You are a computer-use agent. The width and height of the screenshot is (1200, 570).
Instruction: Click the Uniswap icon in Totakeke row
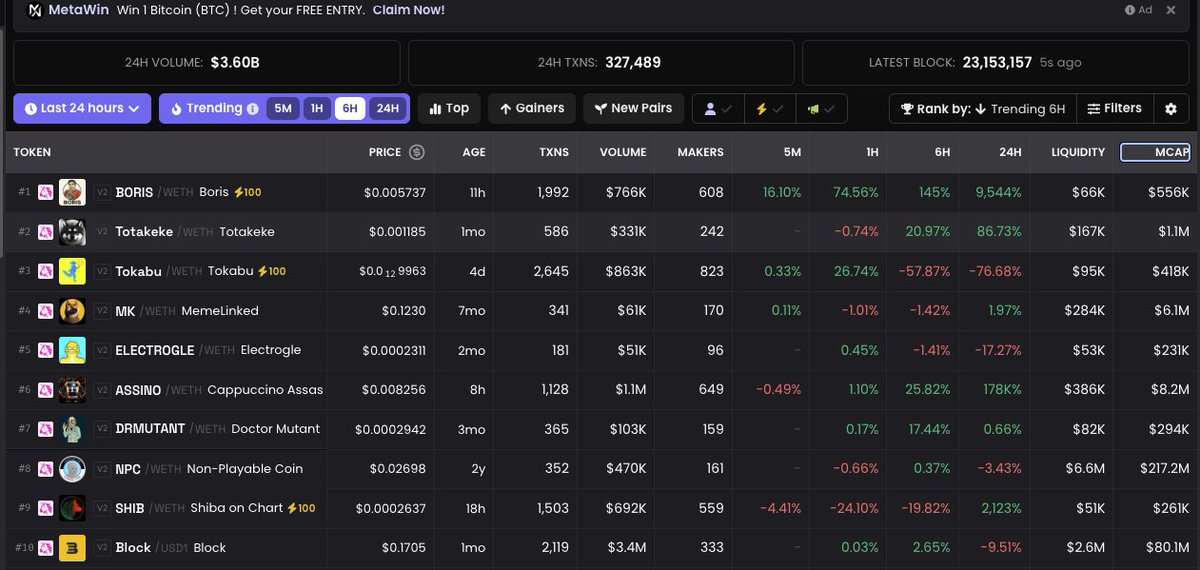(x=45, y=232)
